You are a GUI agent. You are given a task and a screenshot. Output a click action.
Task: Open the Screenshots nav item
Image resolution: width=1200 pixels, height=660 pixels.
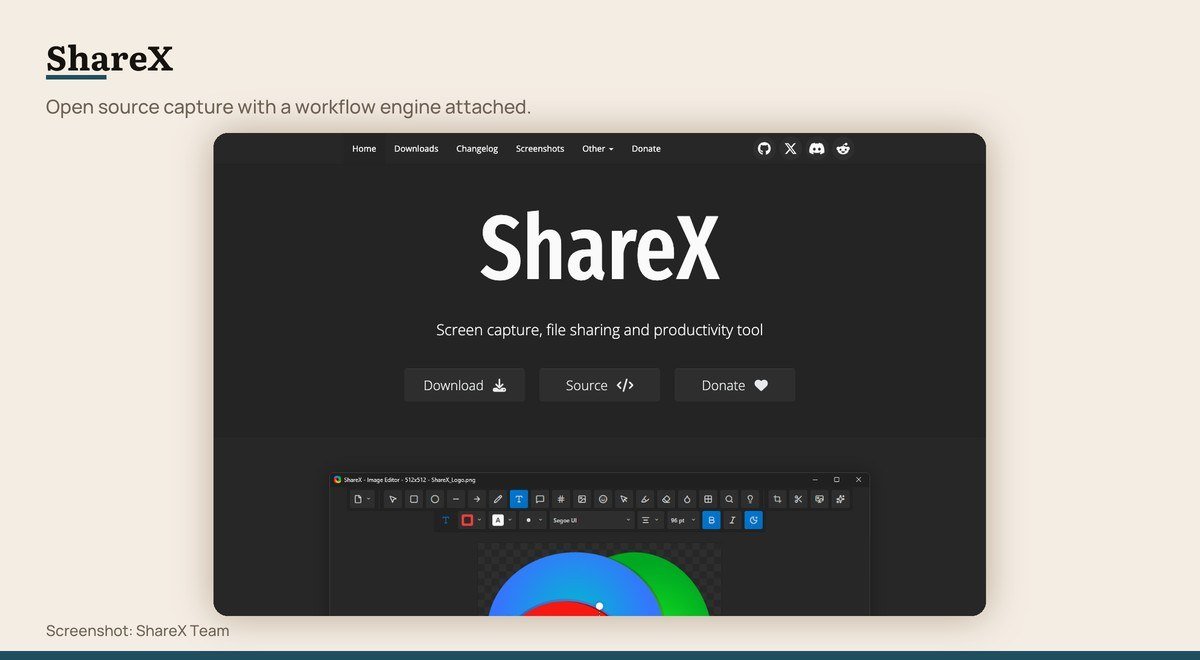(x=540, y=148)
